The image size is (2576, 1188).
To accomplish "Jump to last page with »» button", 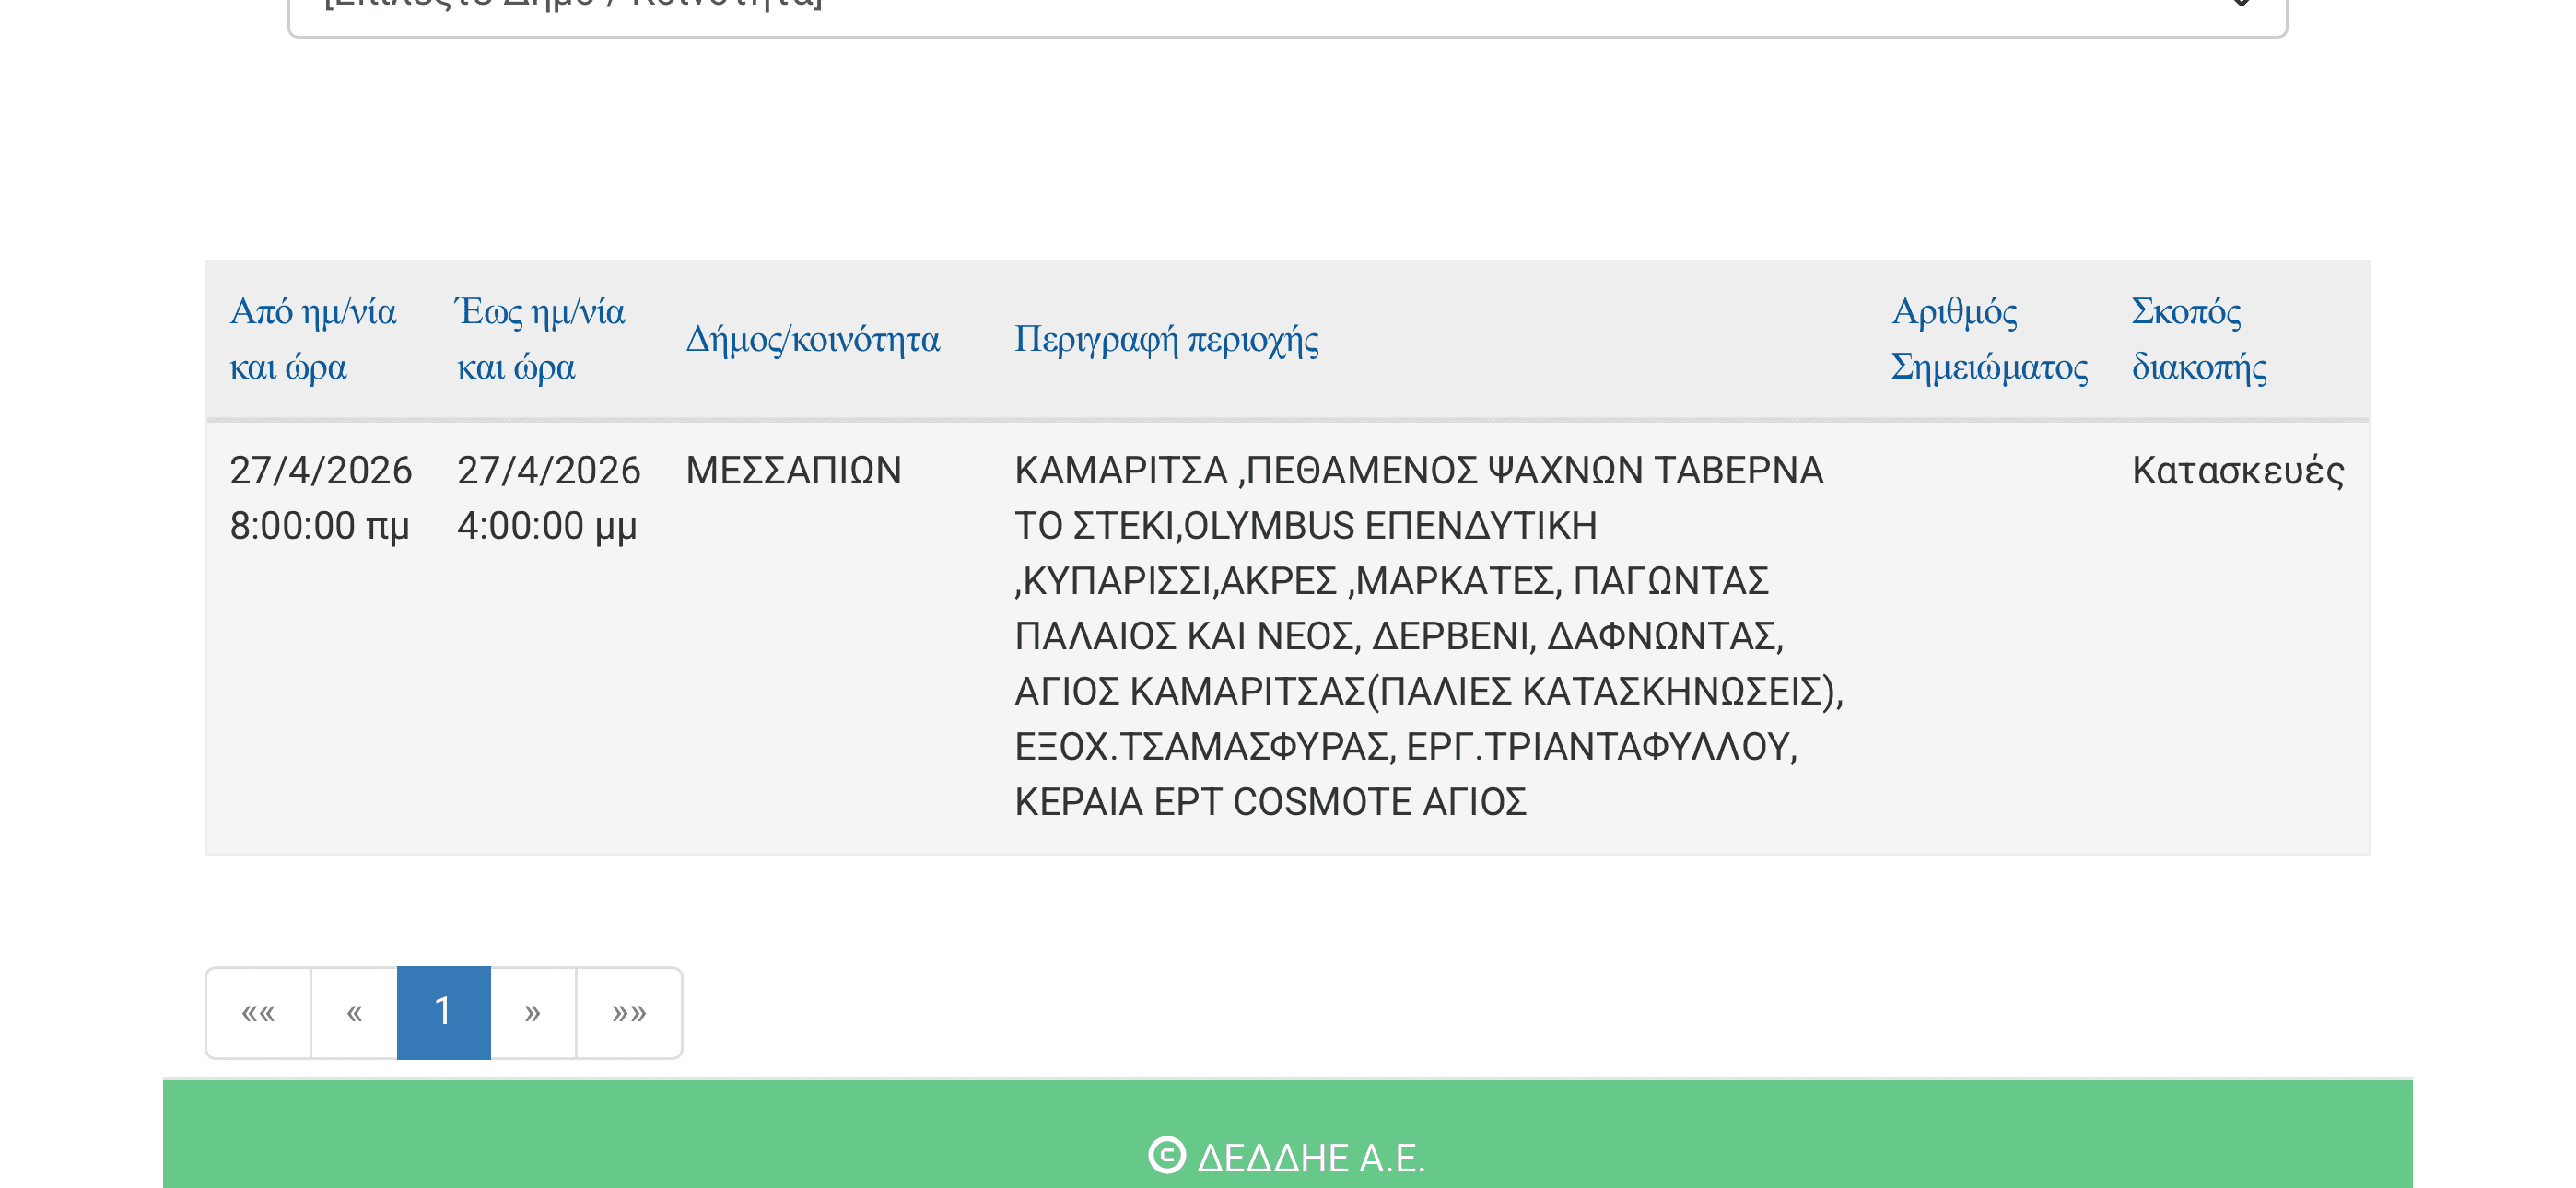I will (629, 1012).
